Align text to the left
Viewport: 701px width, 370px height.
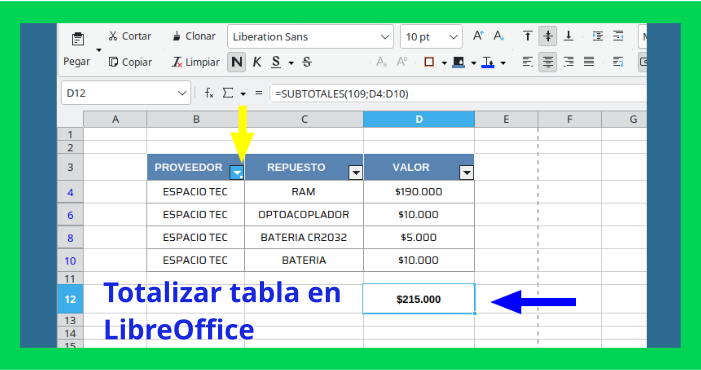[x=528, y=62]
